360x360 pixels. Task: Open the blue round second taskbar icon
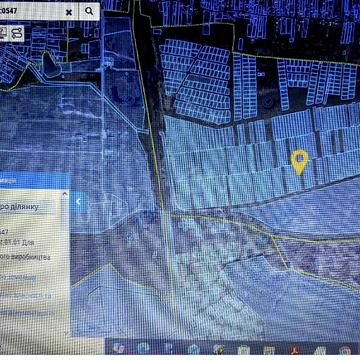click(144, 348)
